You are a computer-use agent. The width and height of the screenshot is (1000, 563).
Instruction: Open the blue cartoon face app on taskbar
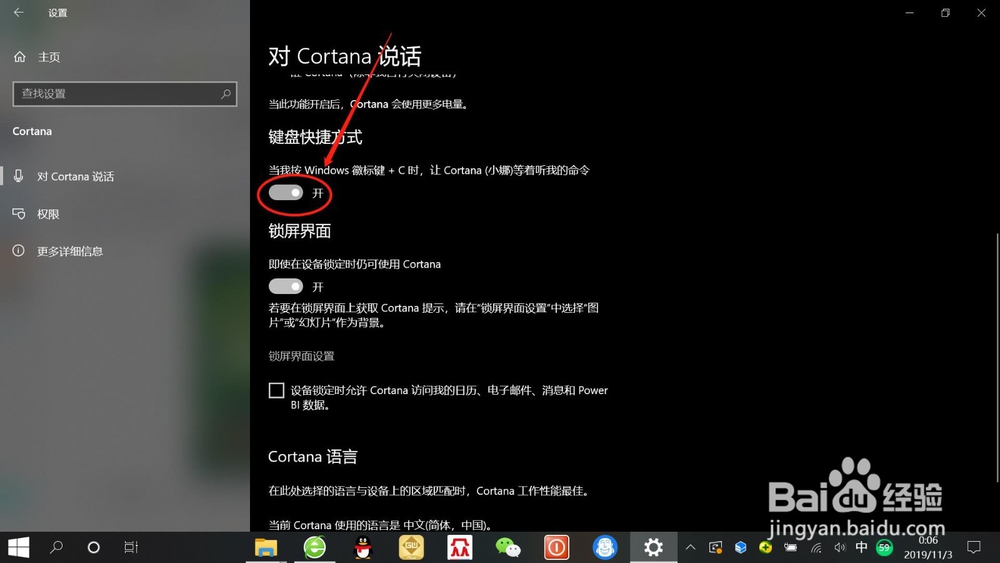[605, 547]
